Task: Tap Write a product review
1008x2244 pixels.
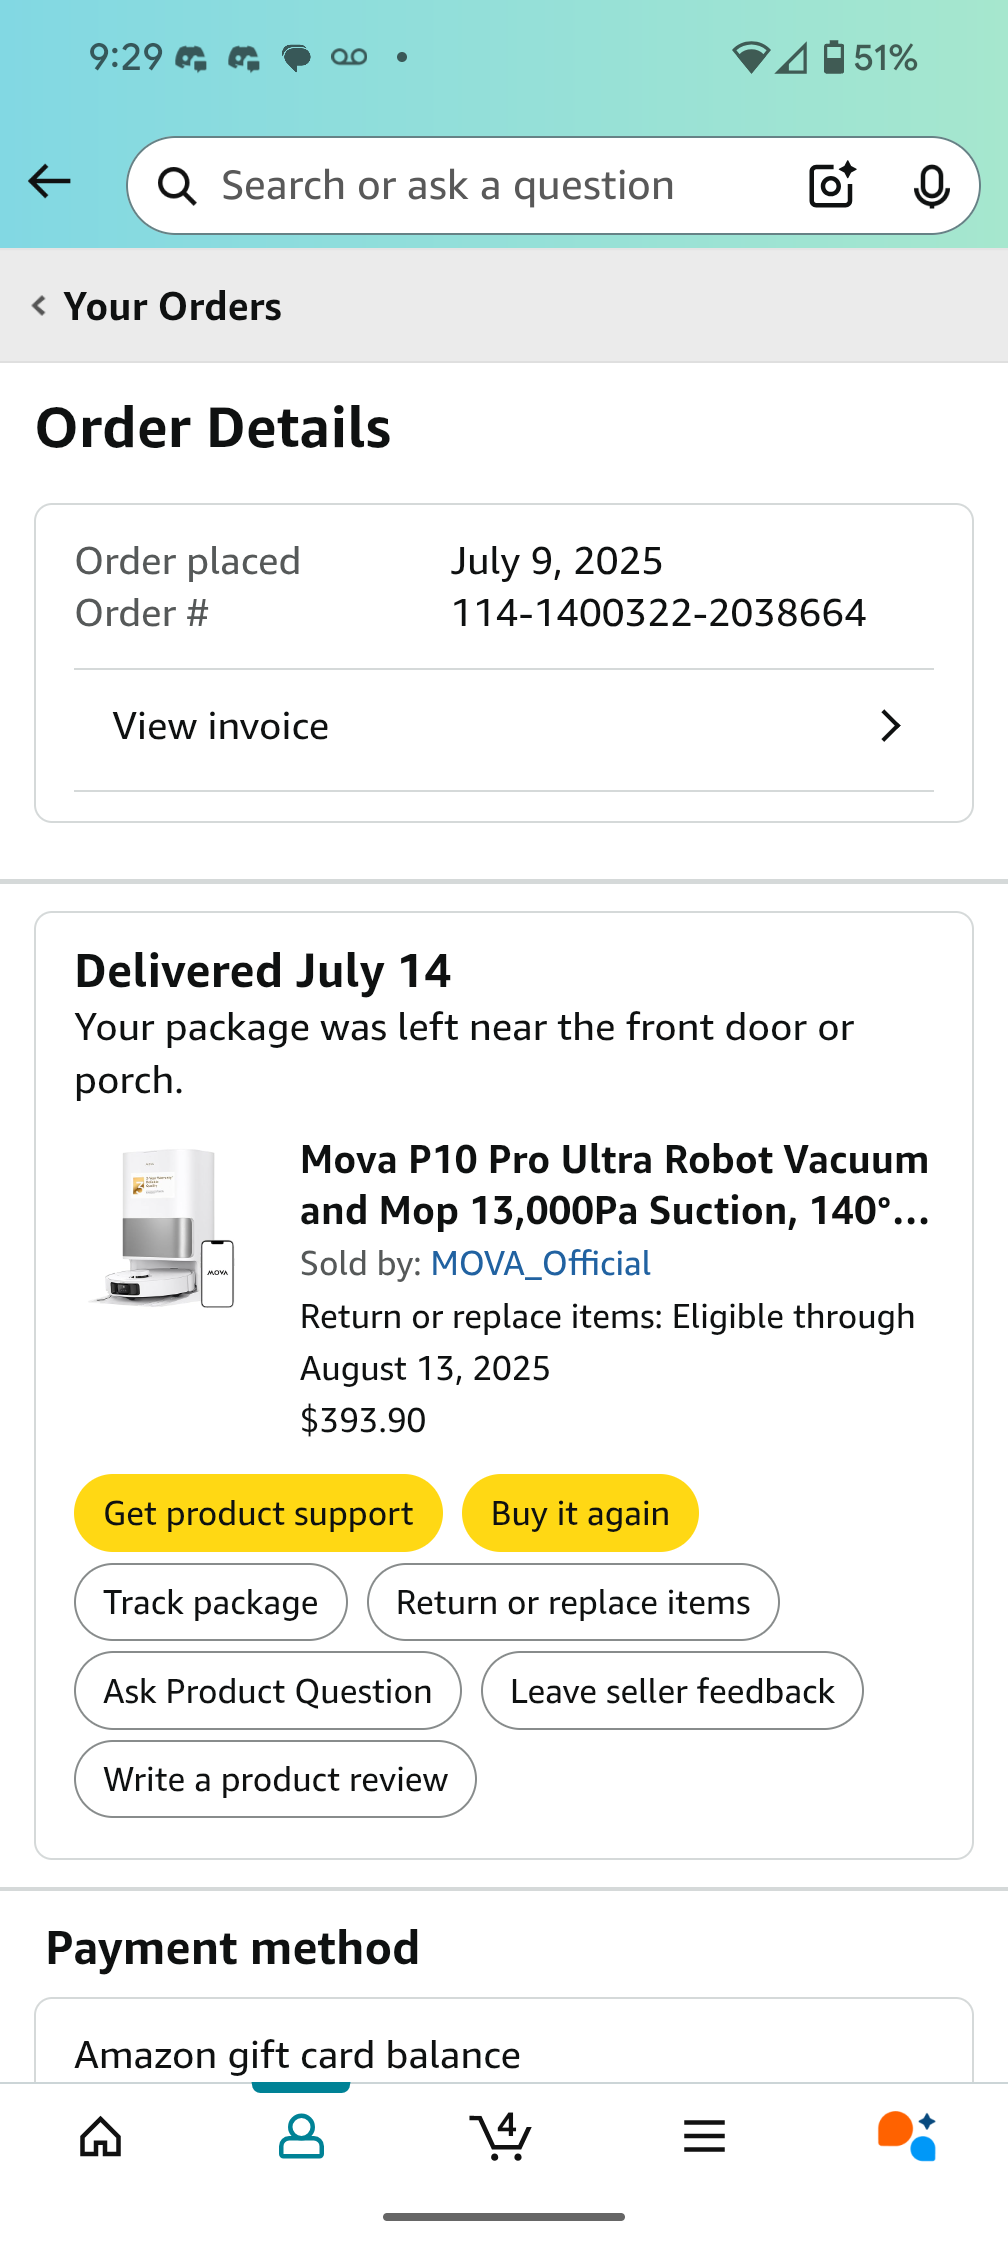Action: pyautogui.click(x=275, y=1779)
